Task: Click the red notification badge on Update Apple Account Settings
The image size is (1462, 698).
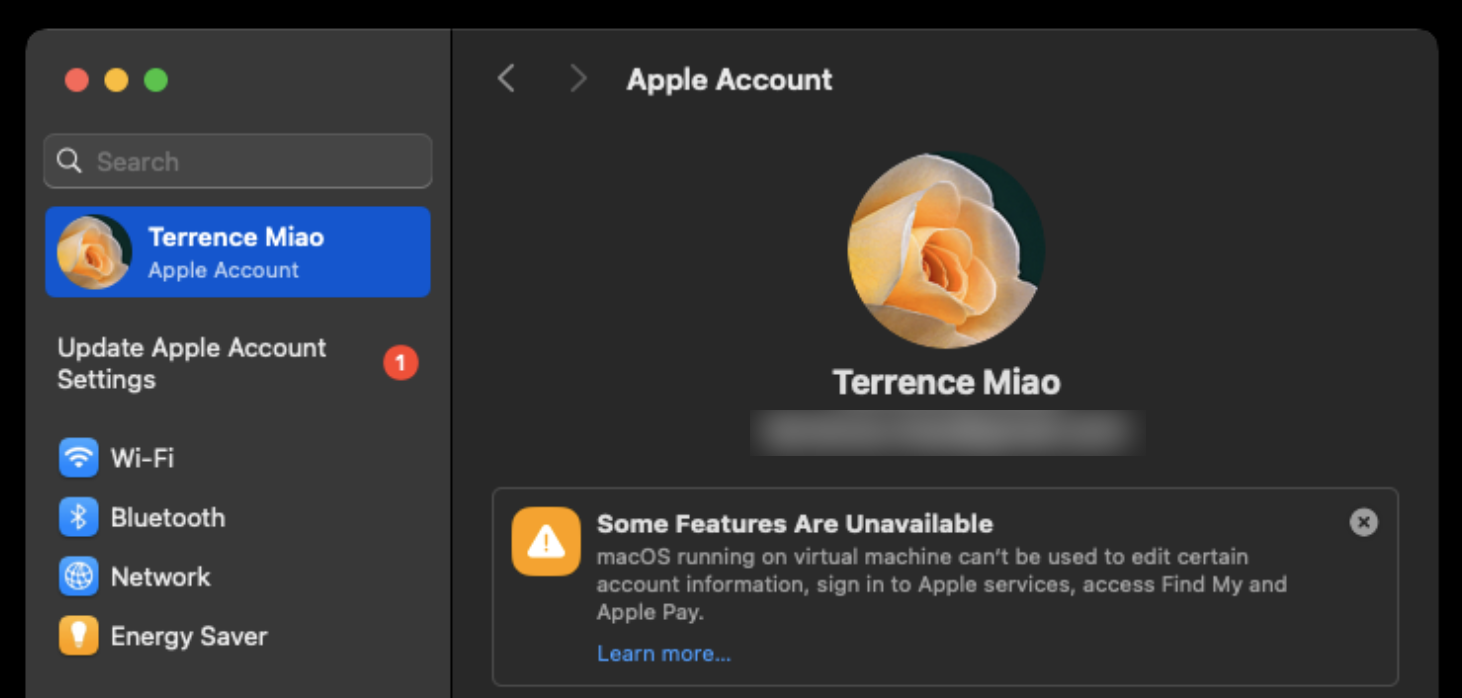Action: pos(399,363)
